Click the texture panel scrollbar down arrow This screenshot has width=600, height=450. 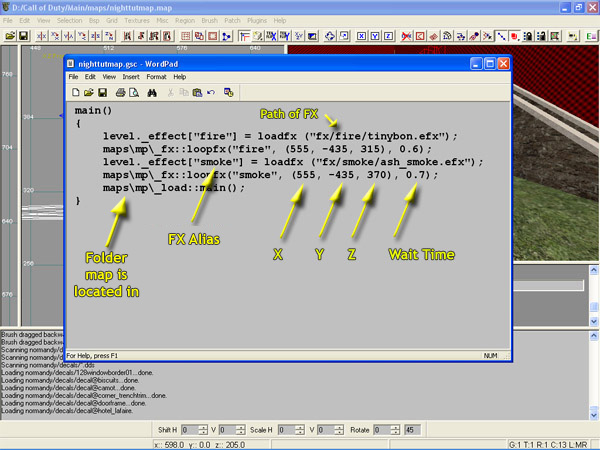[x=593, y=321]
